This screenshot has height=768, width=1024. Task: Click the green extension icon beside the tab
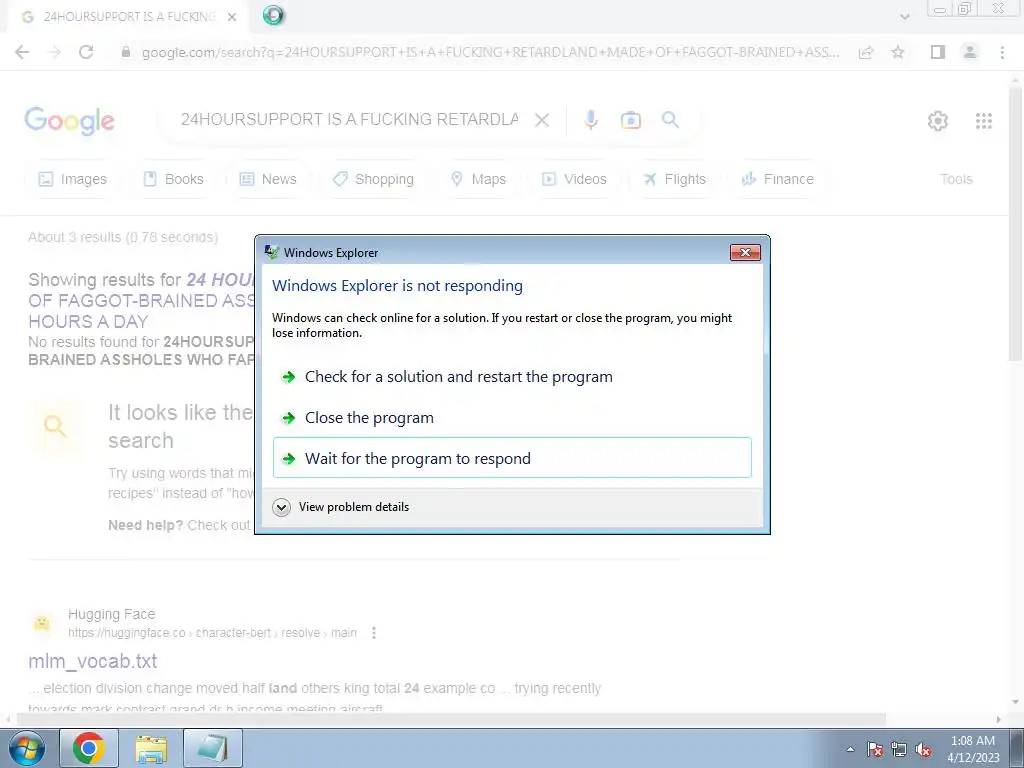[273, 15]
